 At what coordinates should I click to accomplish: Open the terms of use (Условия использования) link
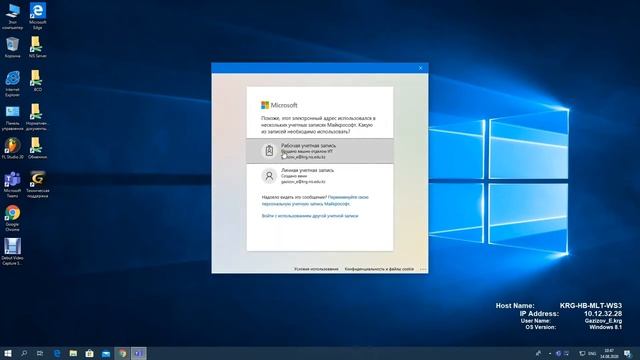pos(316,269)
